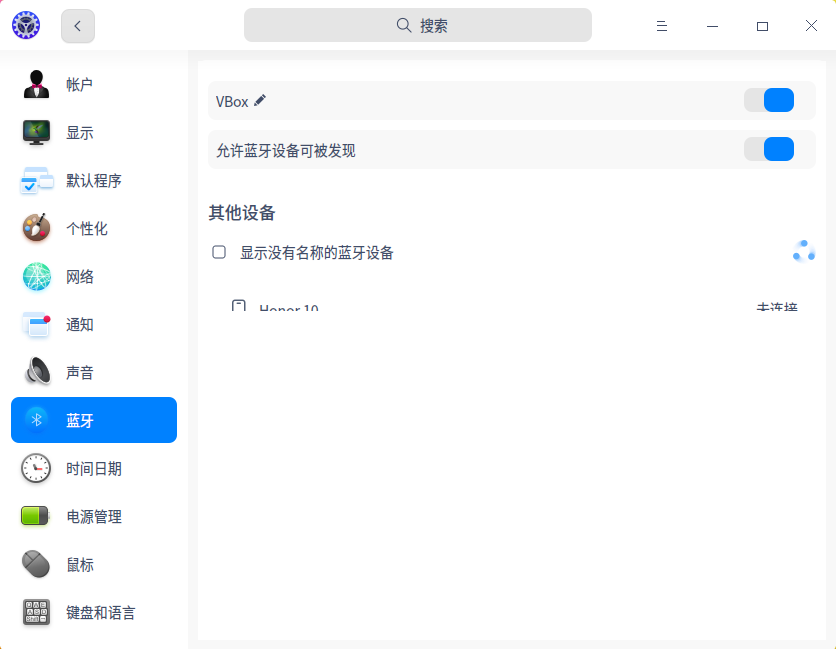836x649 pixels.
Task: Click the 未连接 status of Honor 10
Action: click(776, 307)
